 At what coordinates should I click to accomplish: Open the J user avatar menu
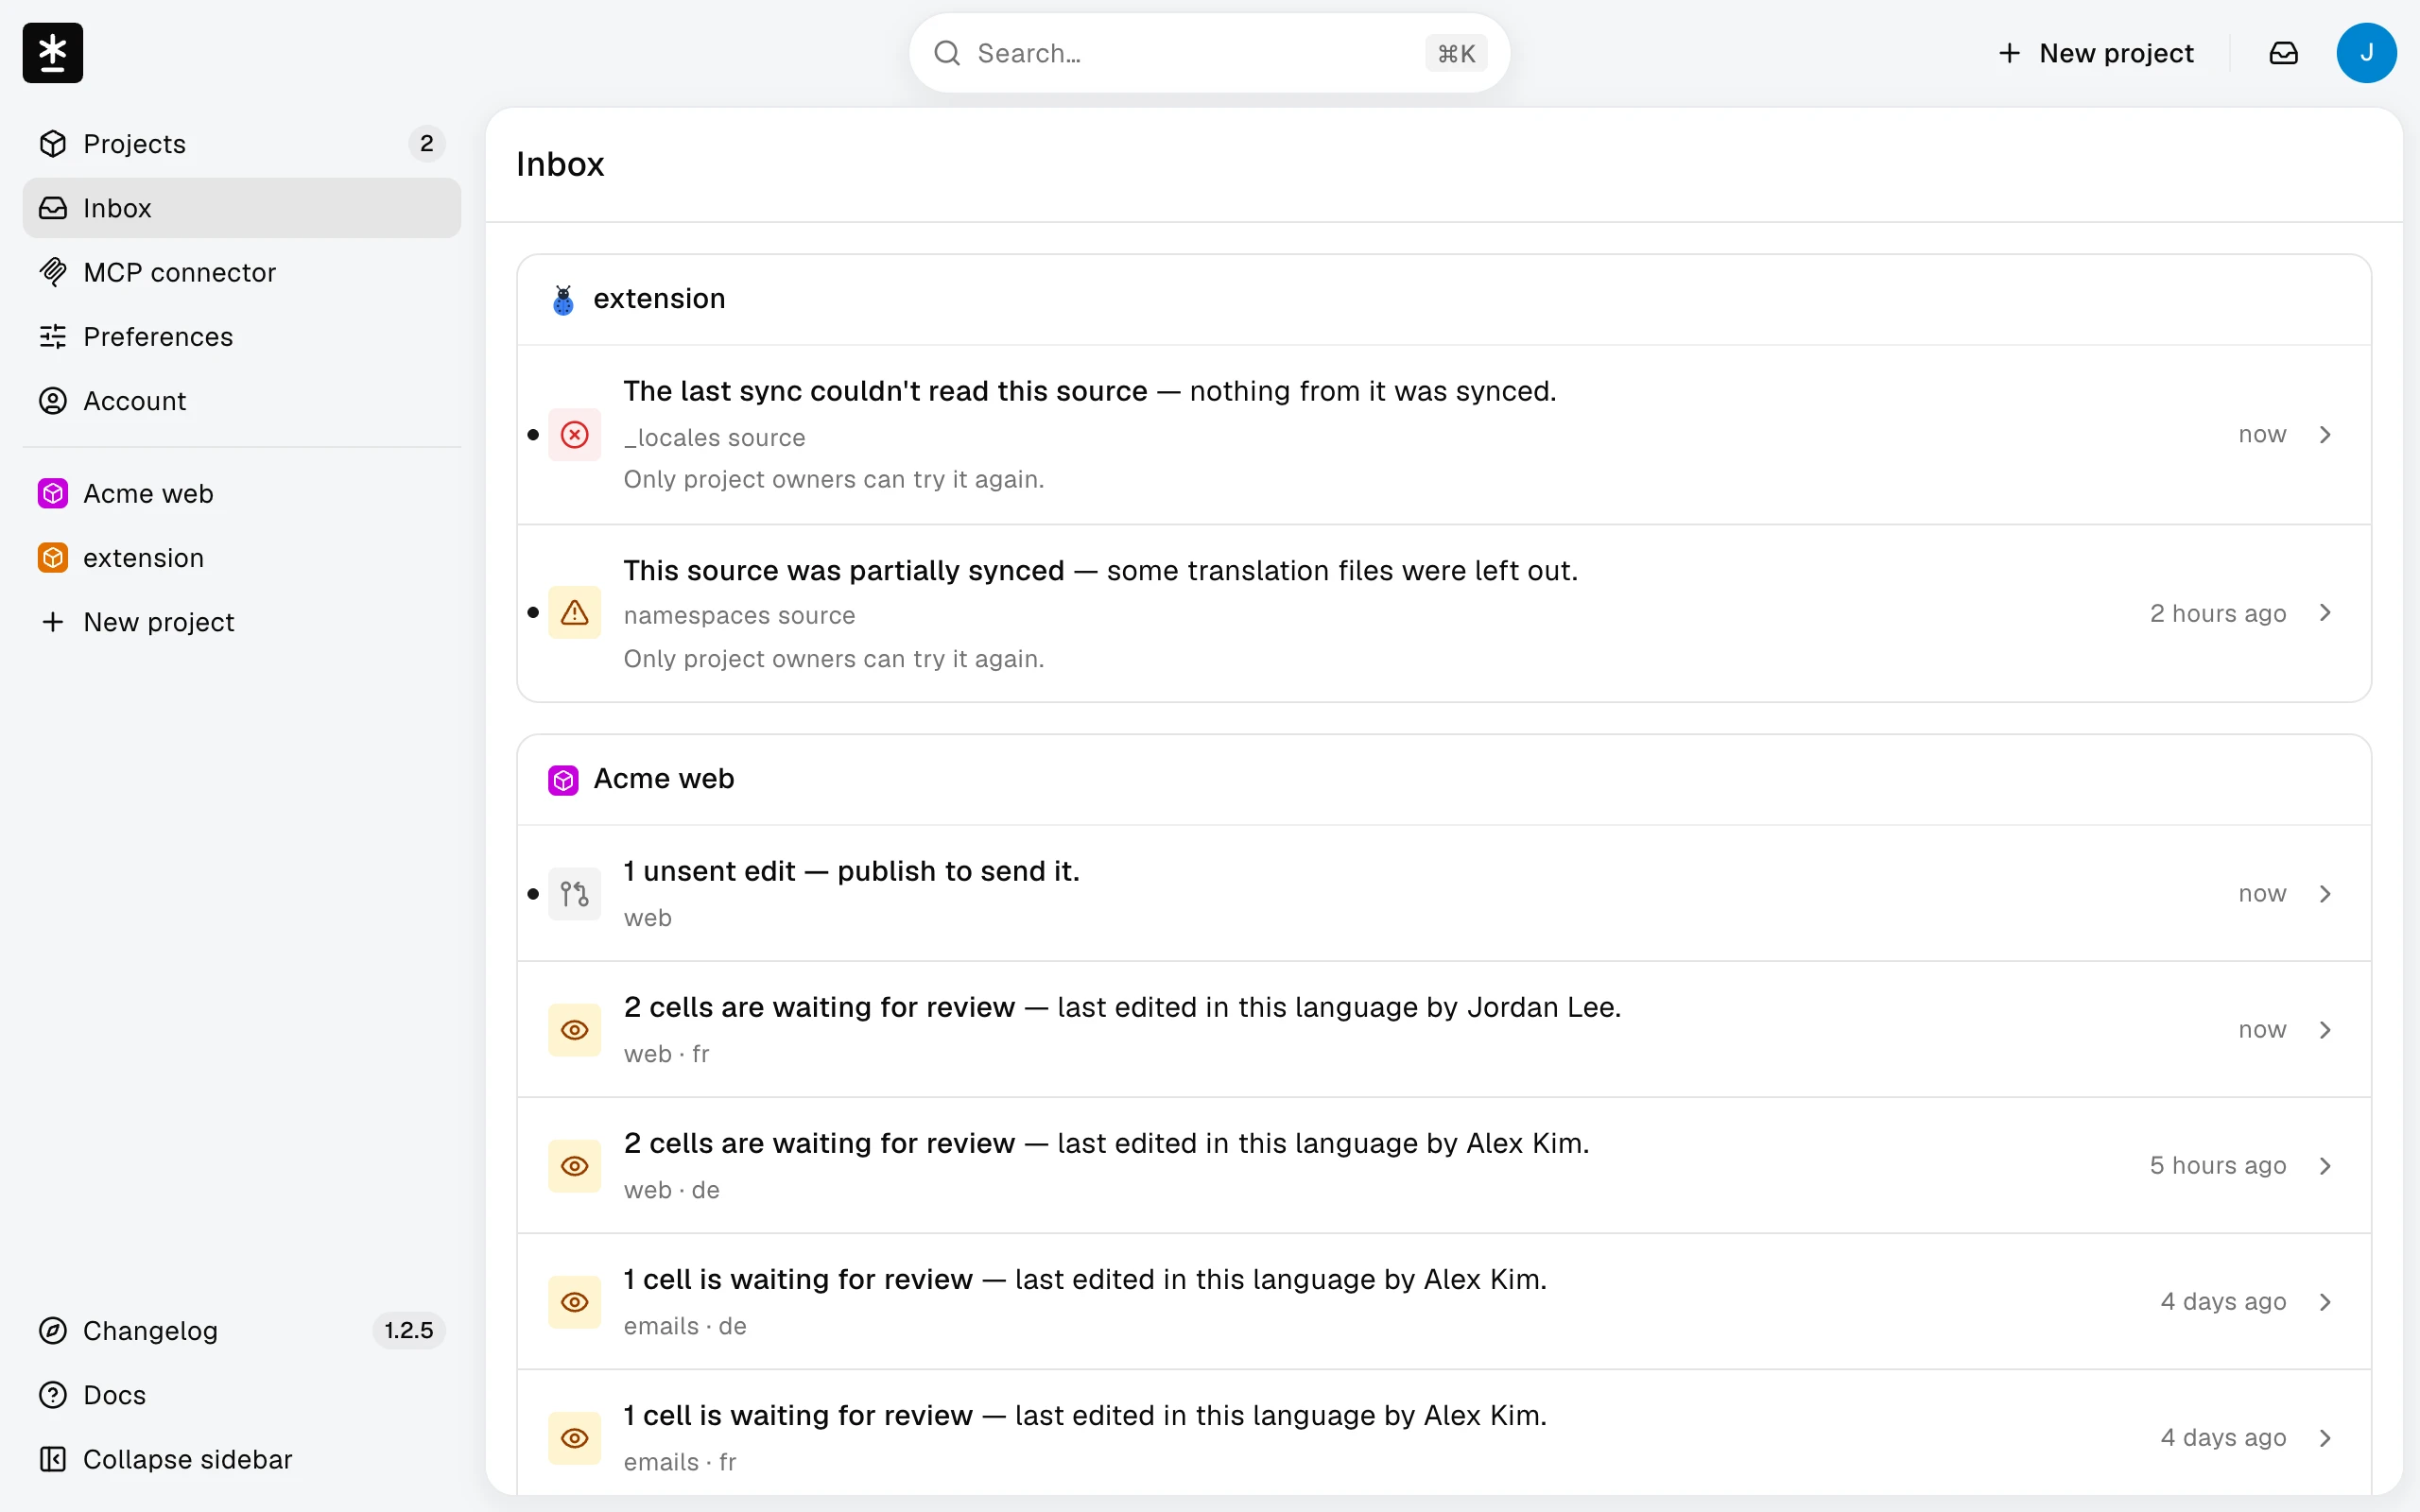pos(2366,53)
